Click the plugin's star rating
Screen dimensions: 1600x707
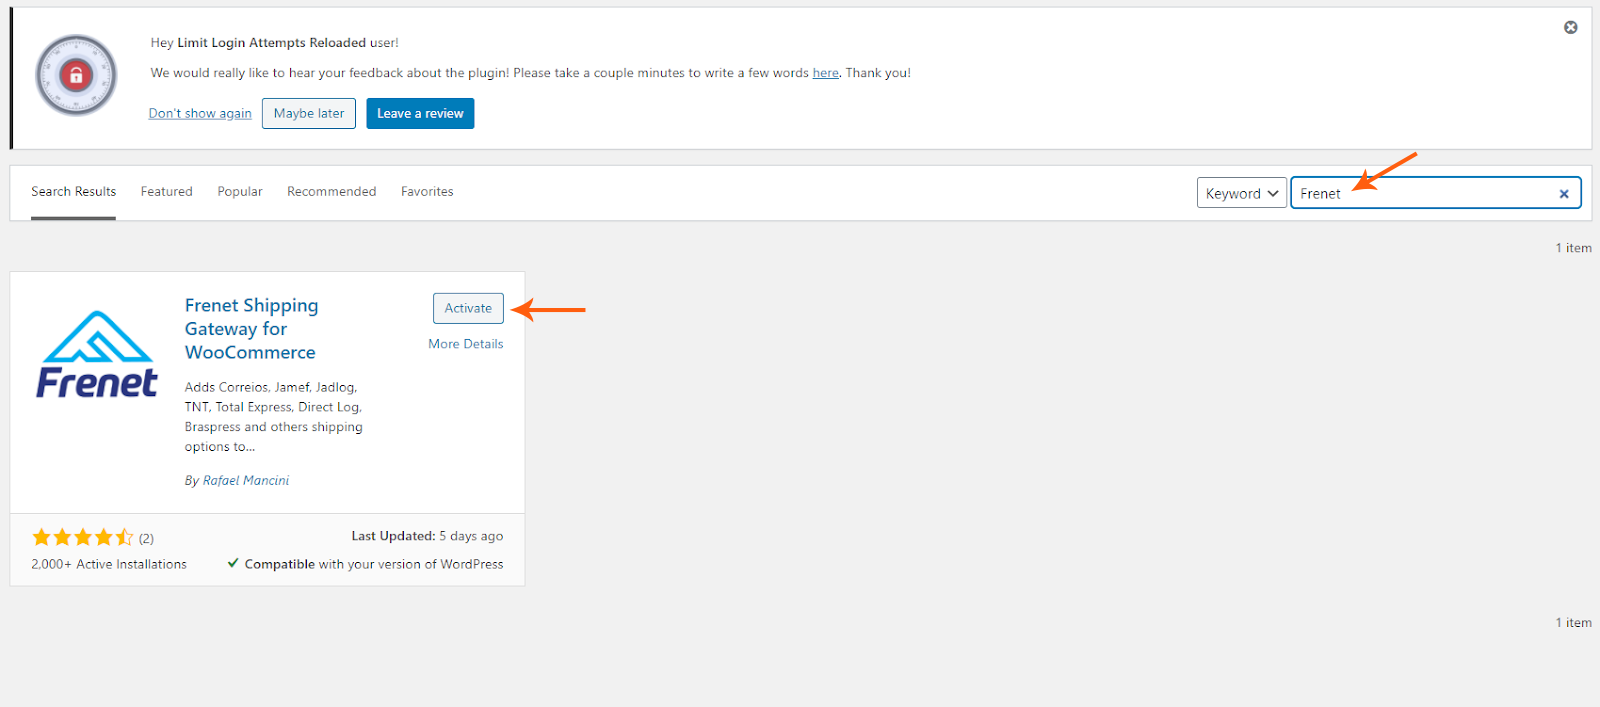coord(82,538)
